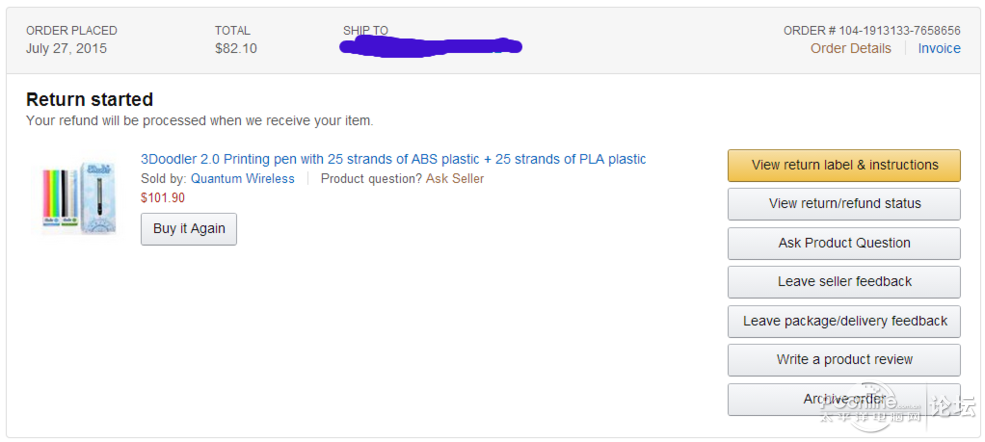985x442 pixels.
Task: Open the Invoice link
Action: 939,48
